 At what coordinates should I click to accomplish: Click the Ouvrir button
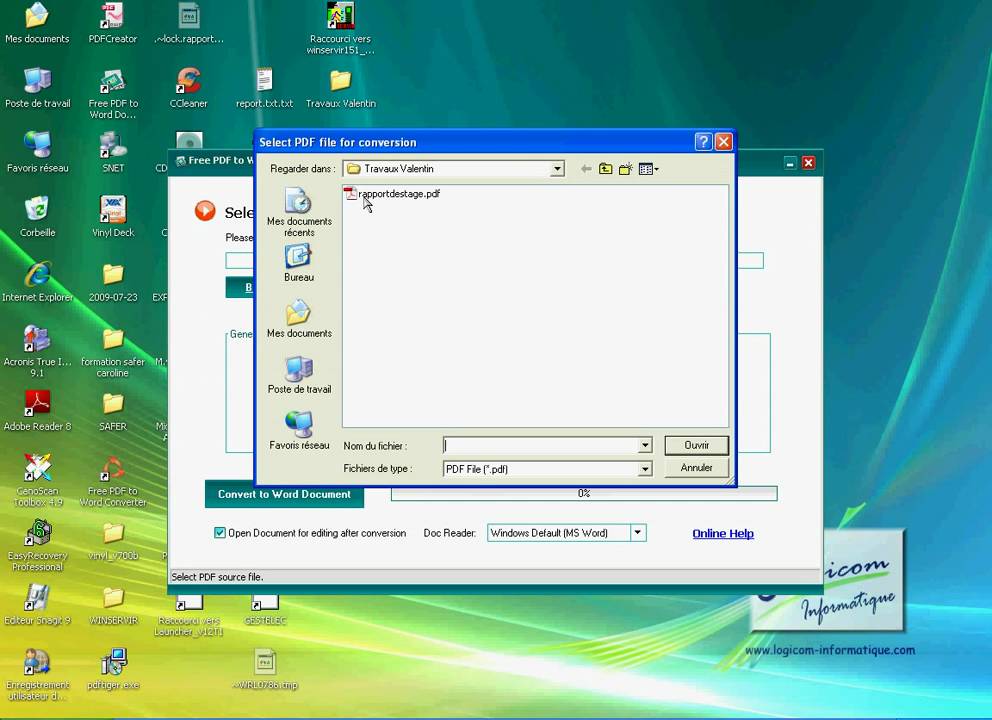click(x=697, y=445)
